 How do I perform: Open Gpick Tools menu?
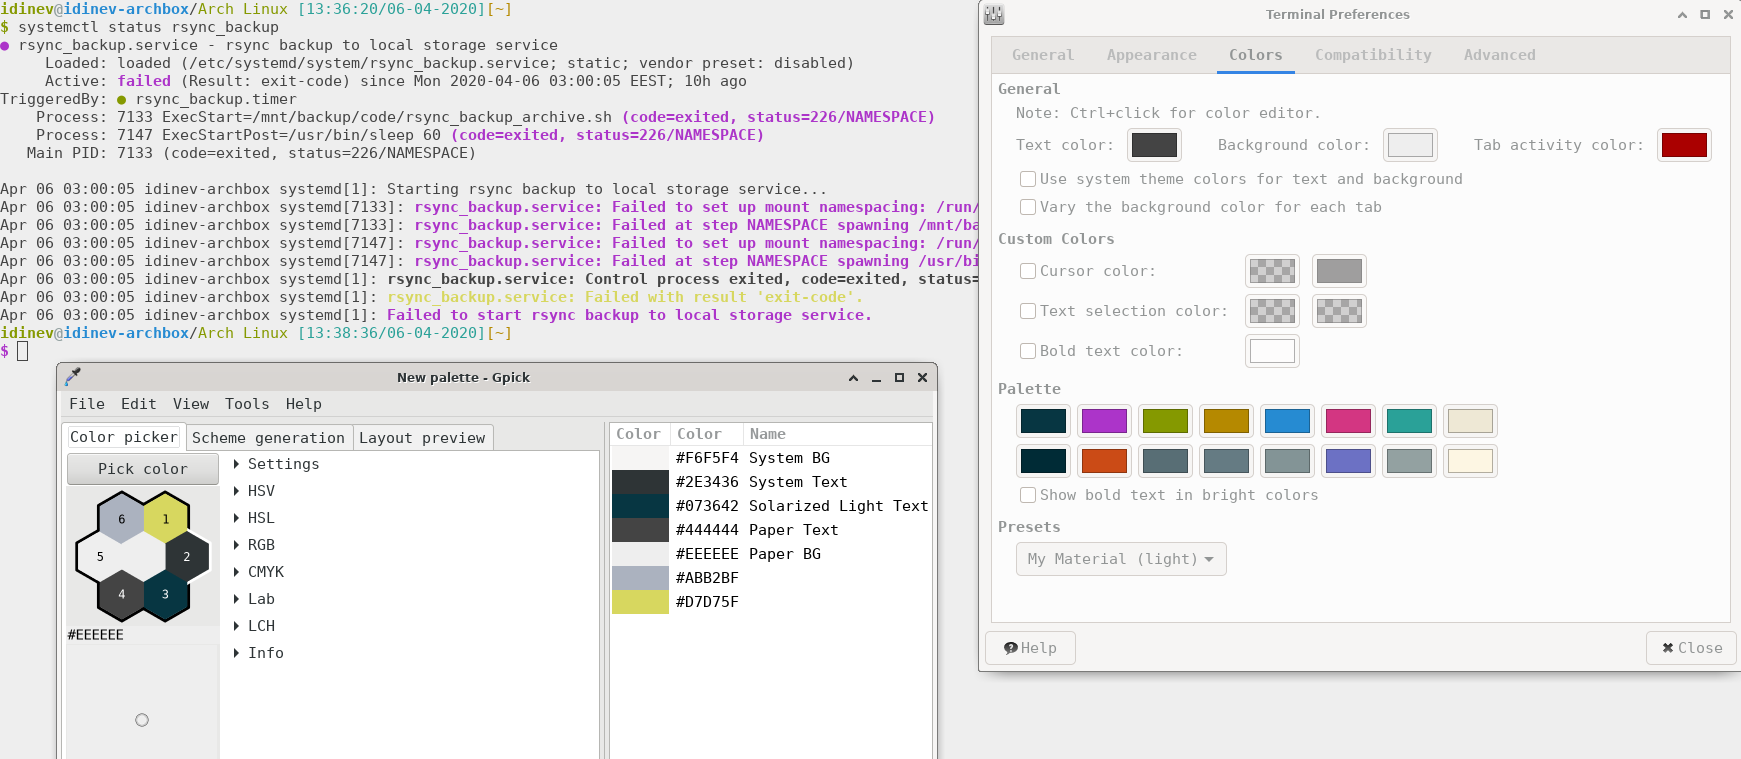coord(247,404)
